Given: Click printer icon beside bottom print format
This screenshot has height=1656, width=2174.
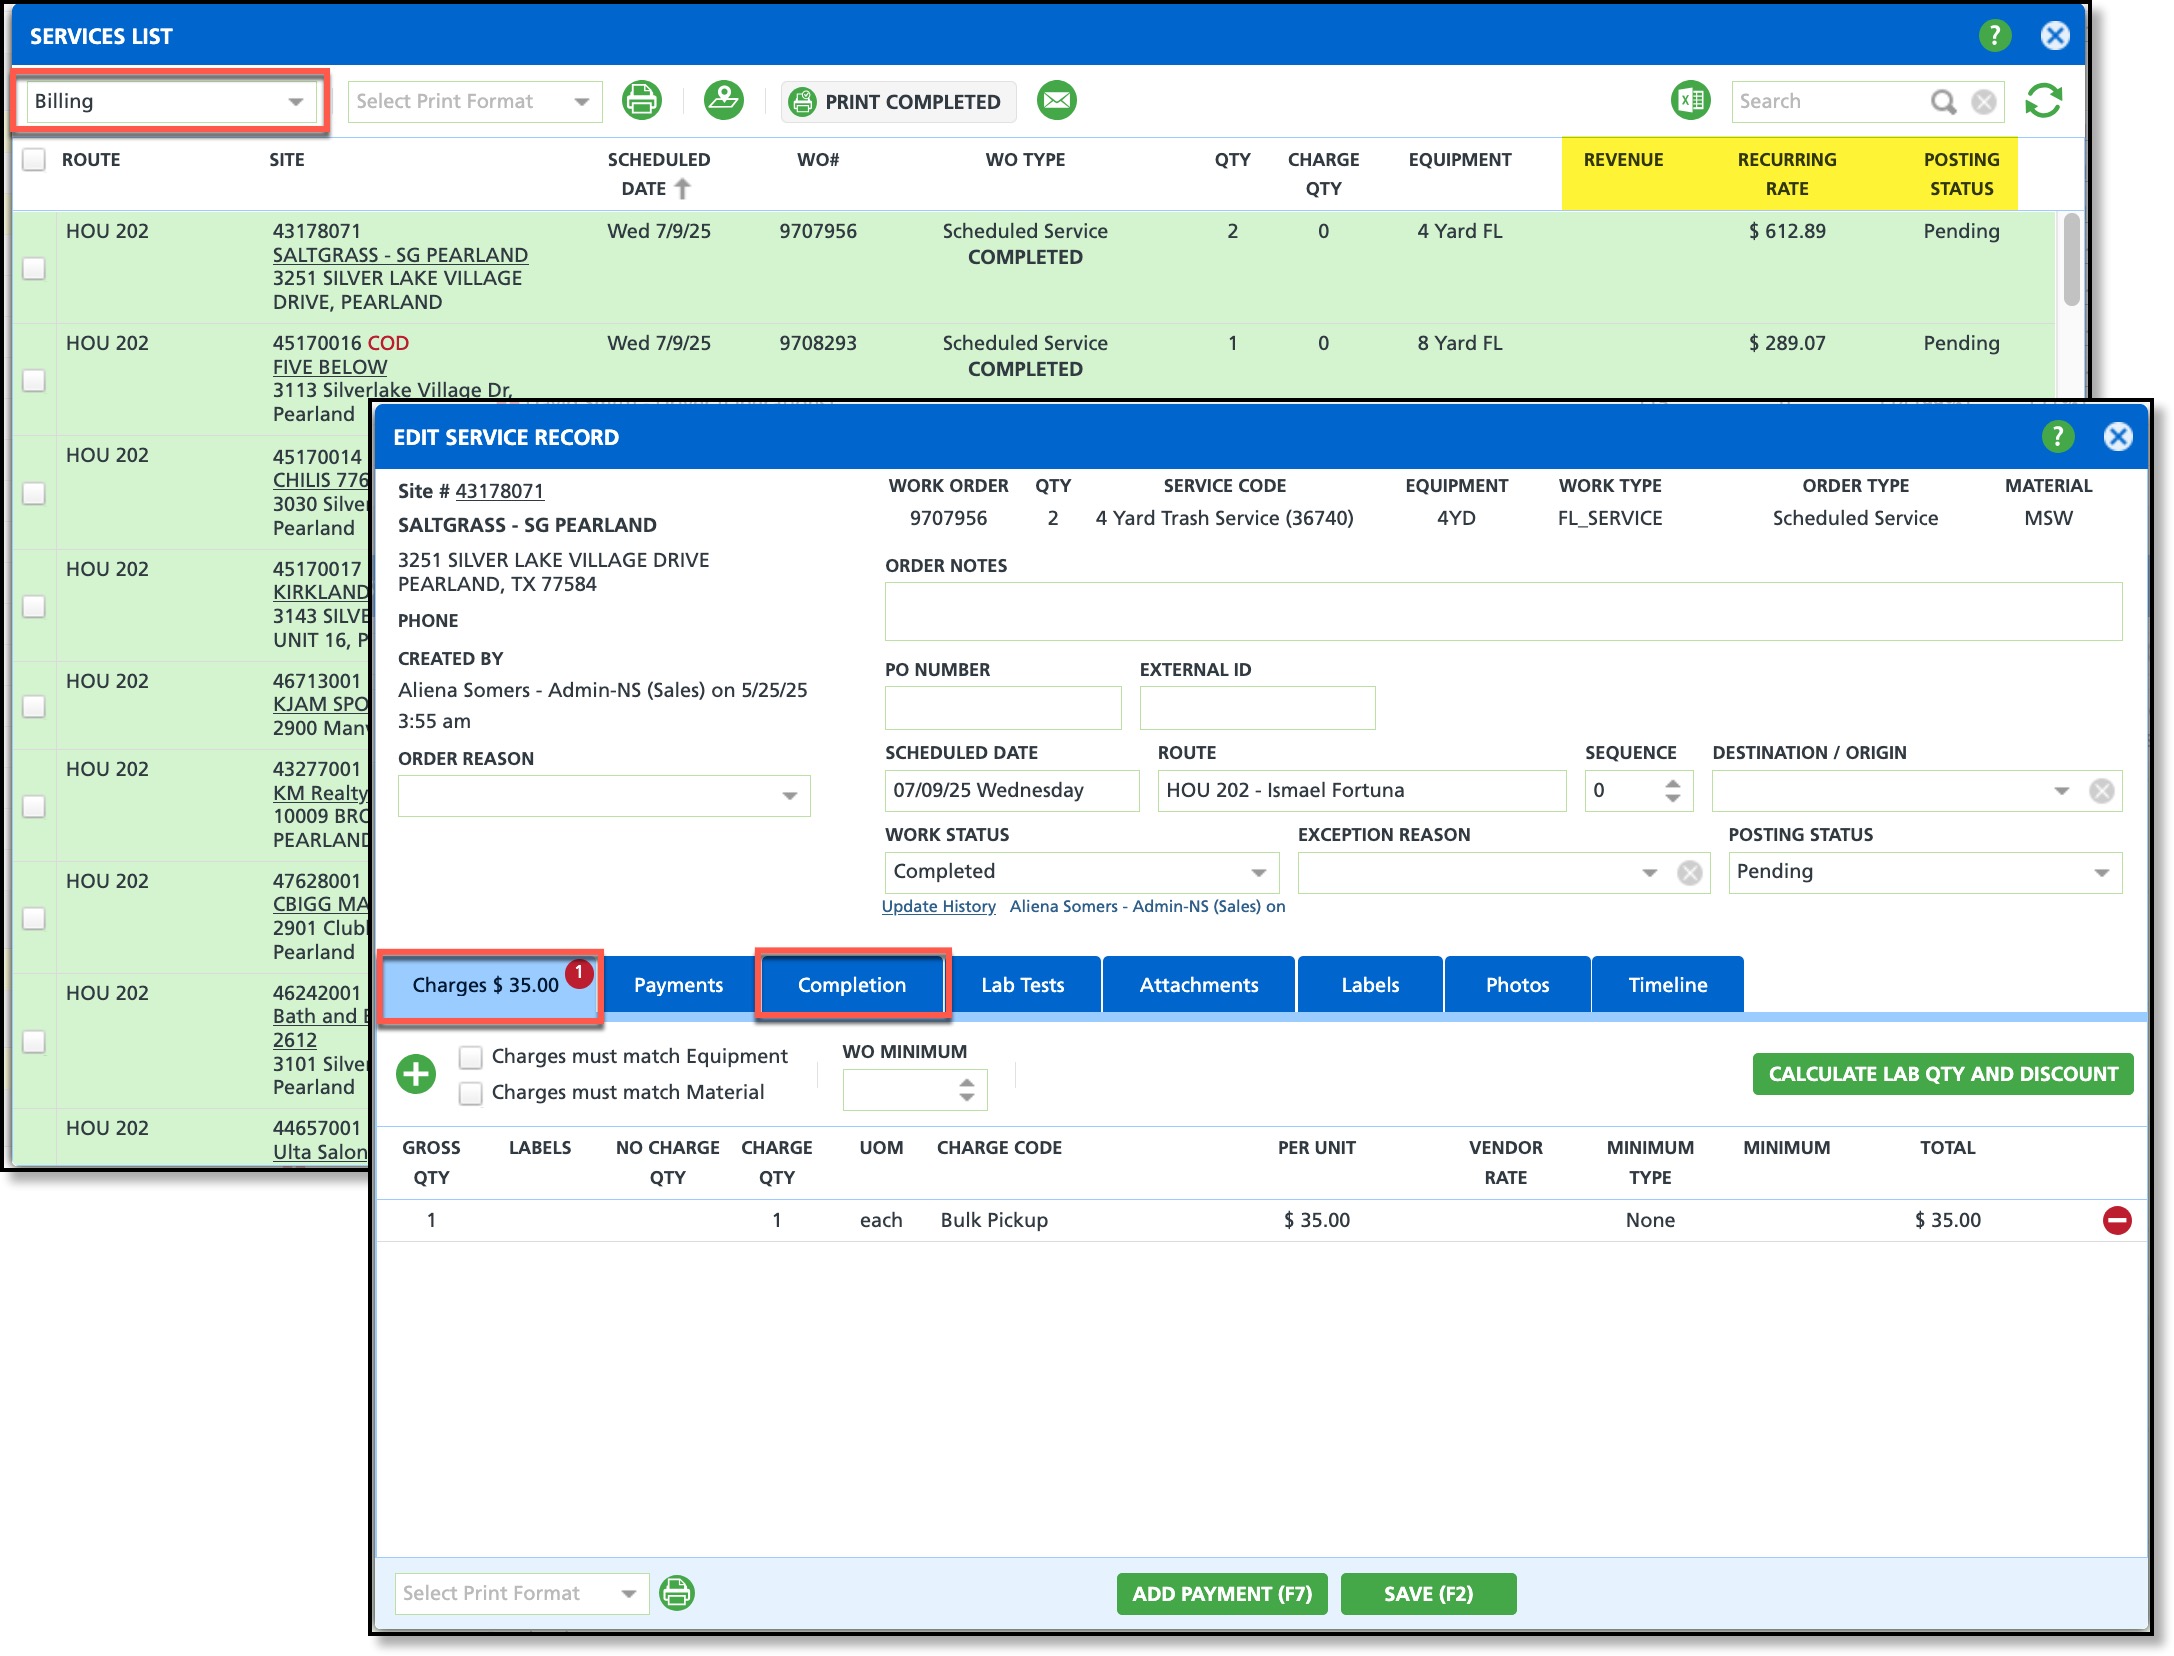Looking at the screenshot, I should point(677,1593).
